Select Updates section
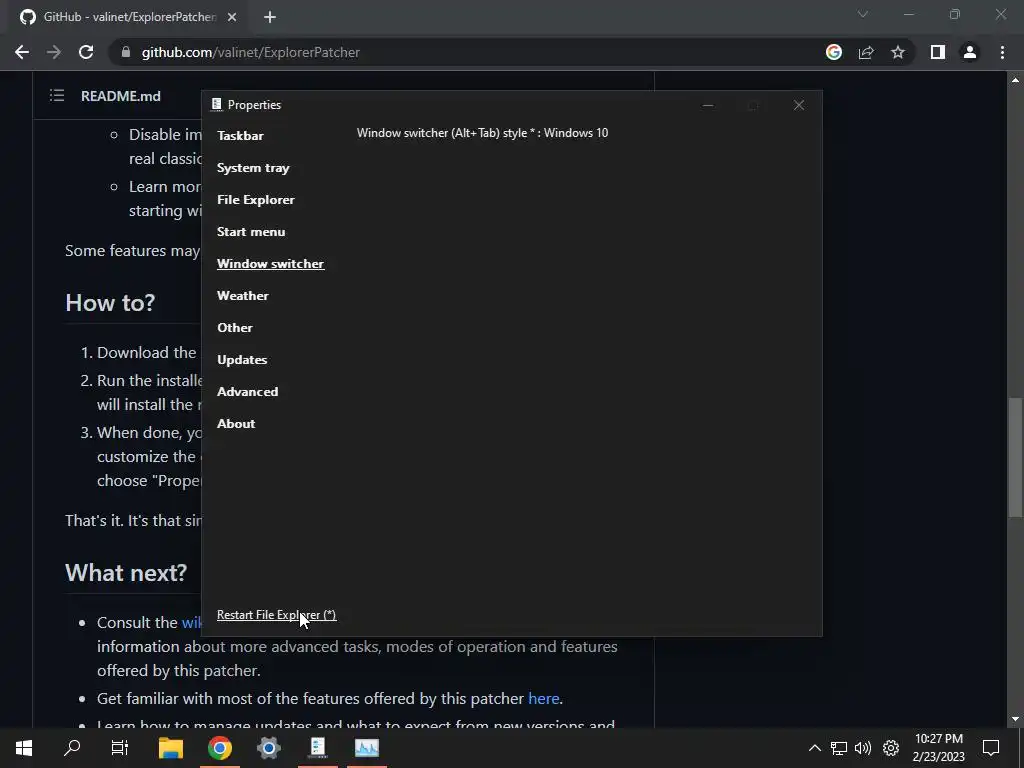Viewport: 1024px width, 768px height. [x=242, y=360]
